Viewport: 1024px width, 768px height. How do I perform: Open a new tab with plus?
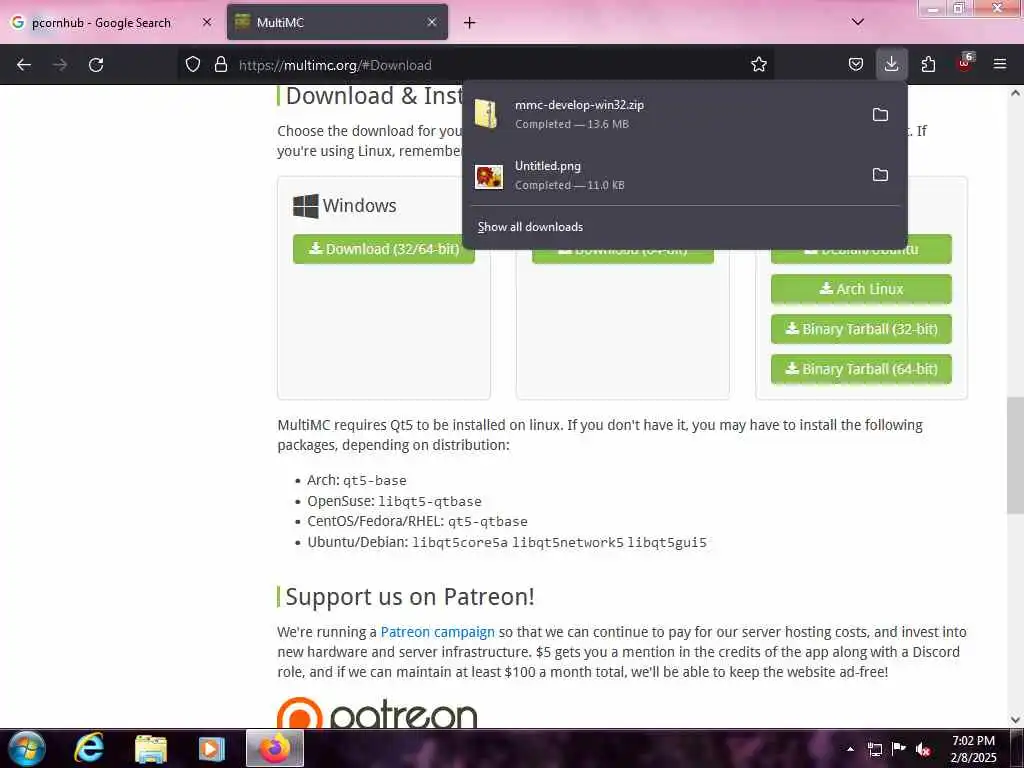[469, 23]
